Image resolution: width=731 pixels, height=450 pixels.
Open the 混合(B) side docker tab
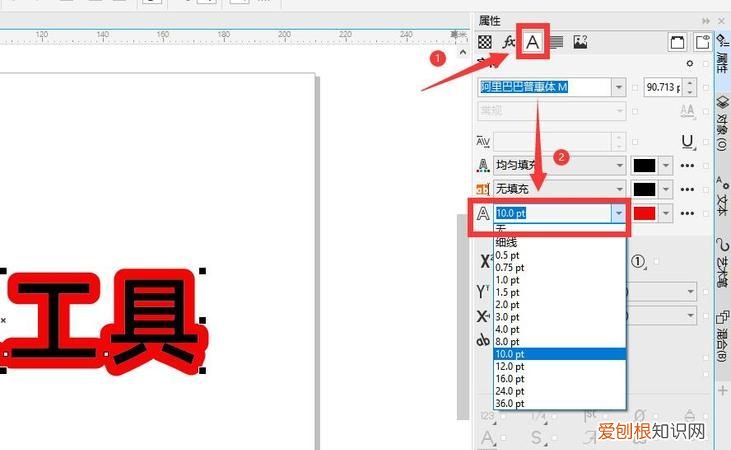(723, 337)
